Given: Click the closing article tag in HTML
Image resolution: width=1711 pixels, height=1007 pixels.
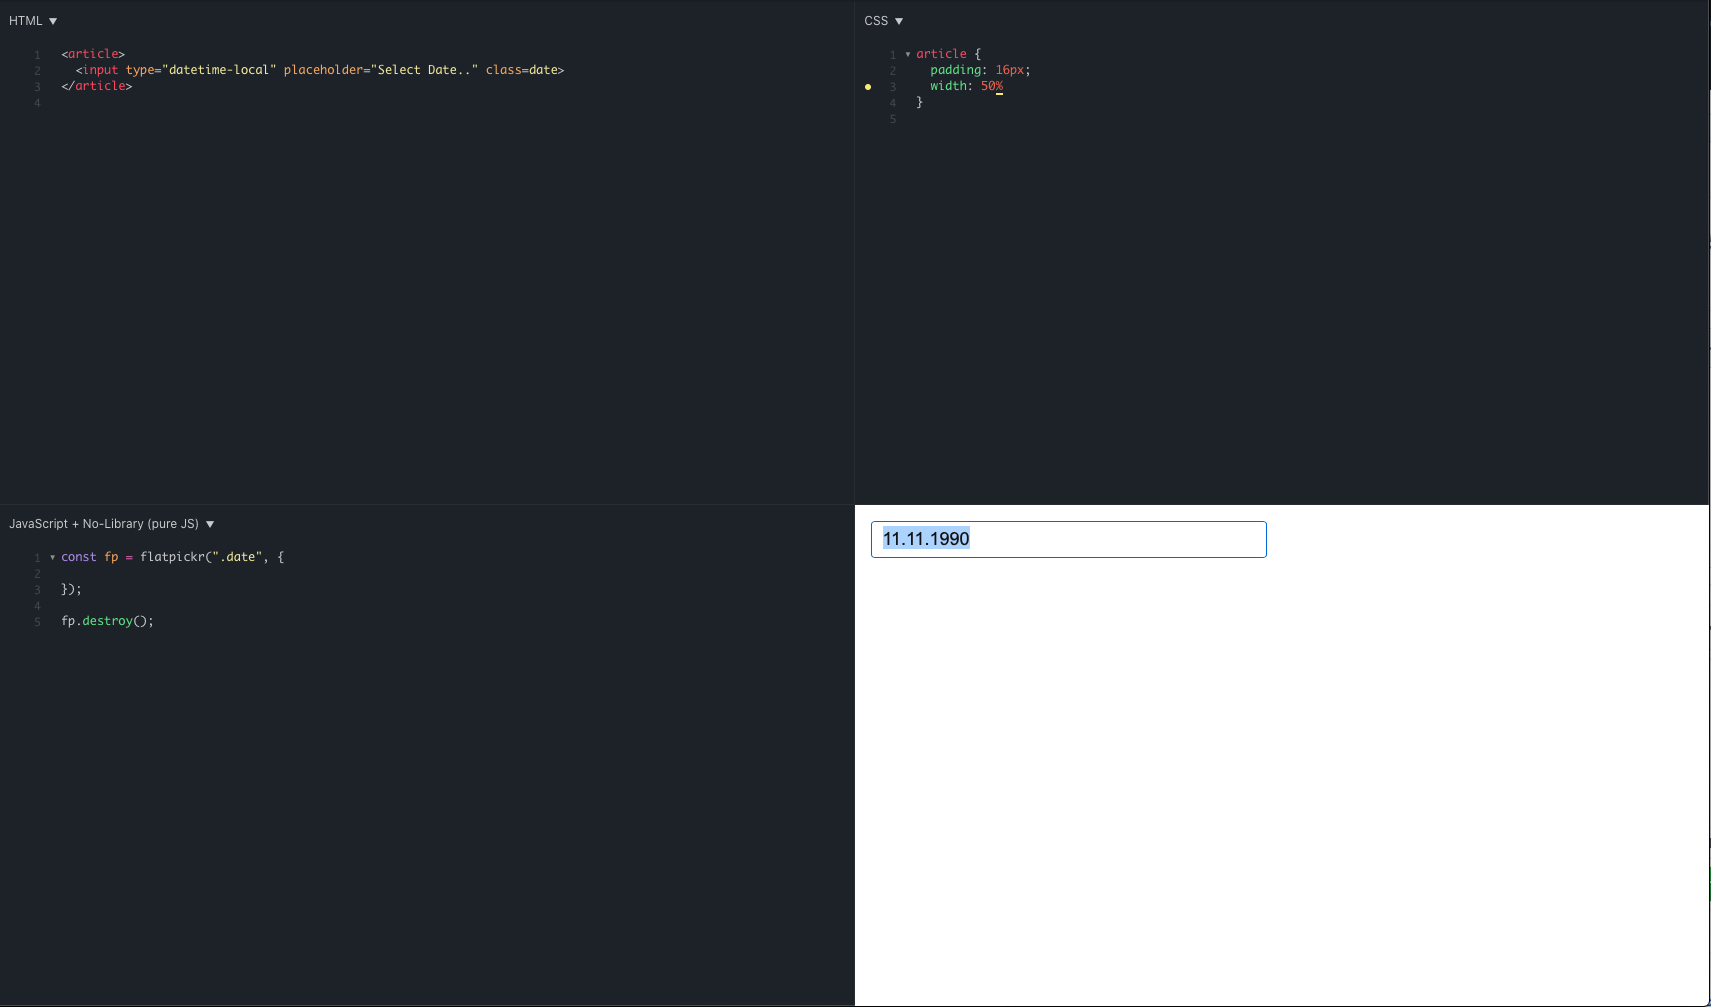Looking at the screenshot, I should pos(97,86).
